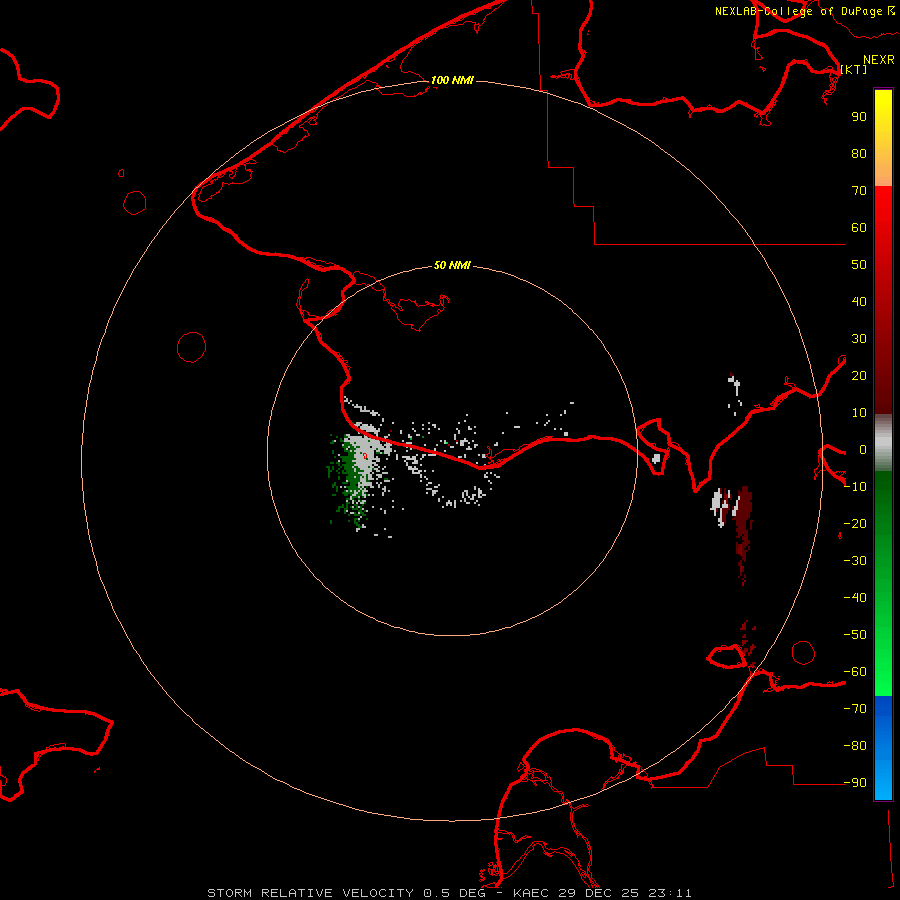The width and height of the screenshot is (900, 900).
Task: Click the 20 value on the velocity scale
Action: click(859, 375)
